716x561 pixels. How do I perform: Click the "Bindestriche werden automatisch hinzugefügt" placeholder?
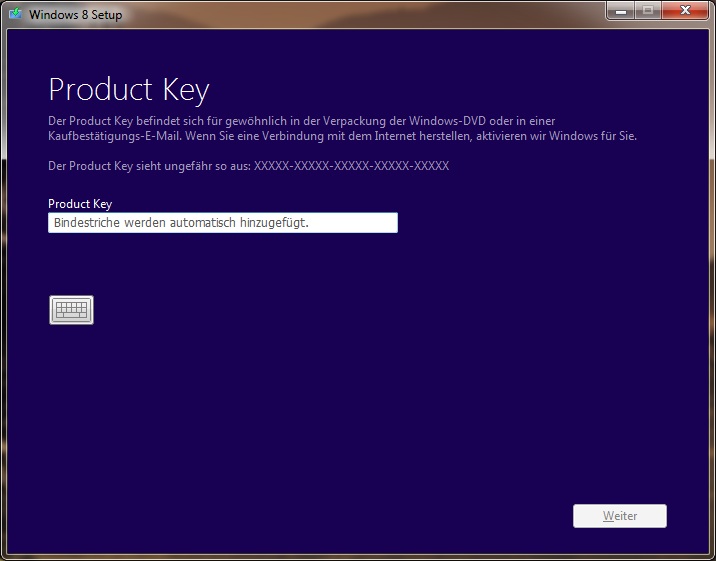180,223
